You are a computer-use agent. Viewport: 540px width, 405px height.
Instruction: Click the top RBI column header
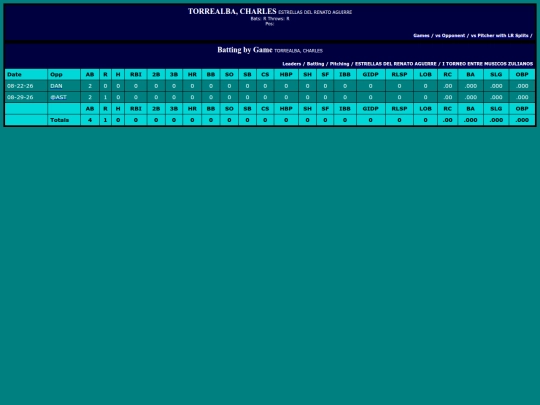coord(136,74)
